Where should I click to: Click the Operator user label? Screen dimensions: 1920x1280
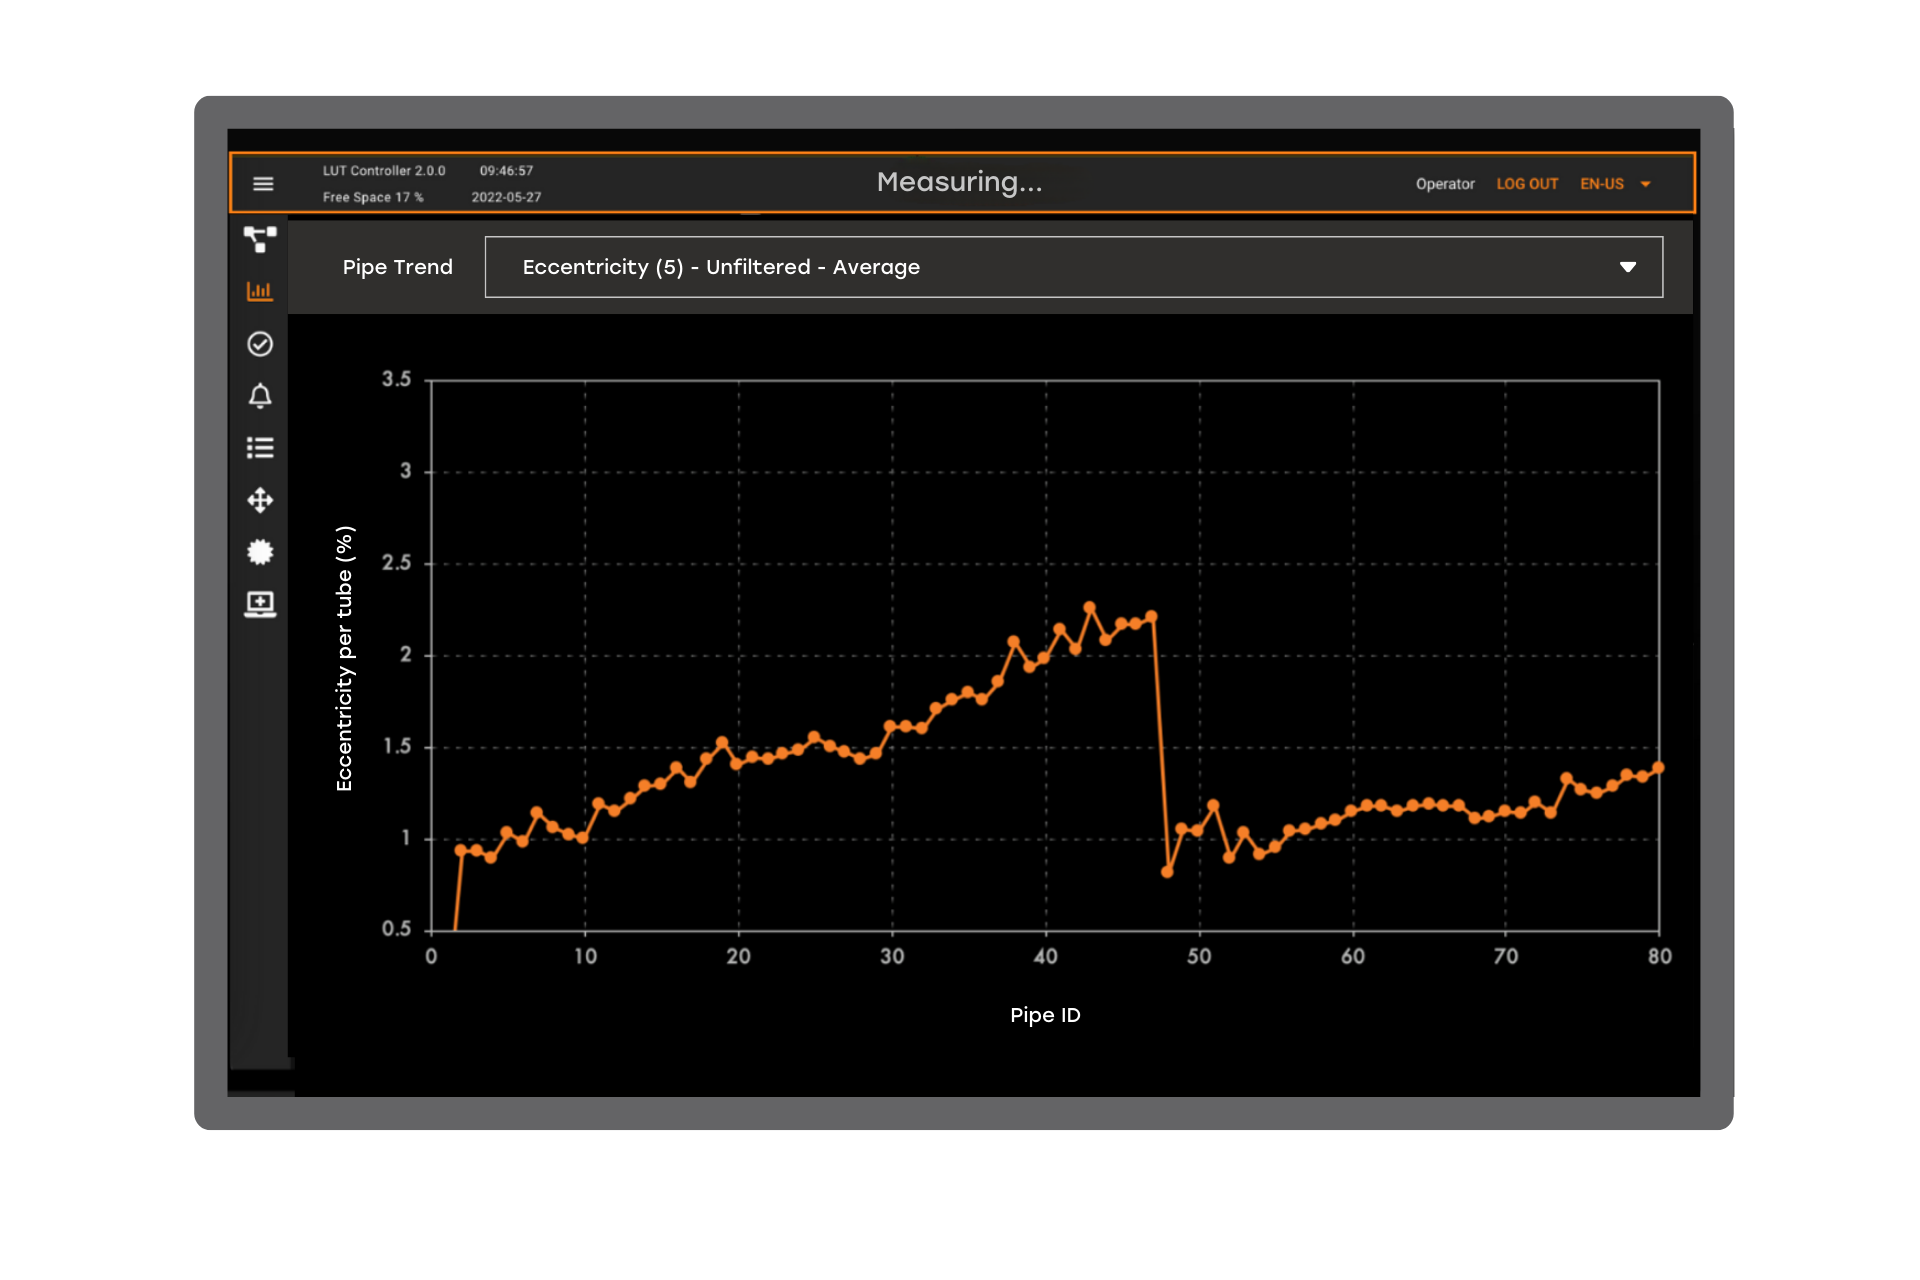(x=1444, y=184)
